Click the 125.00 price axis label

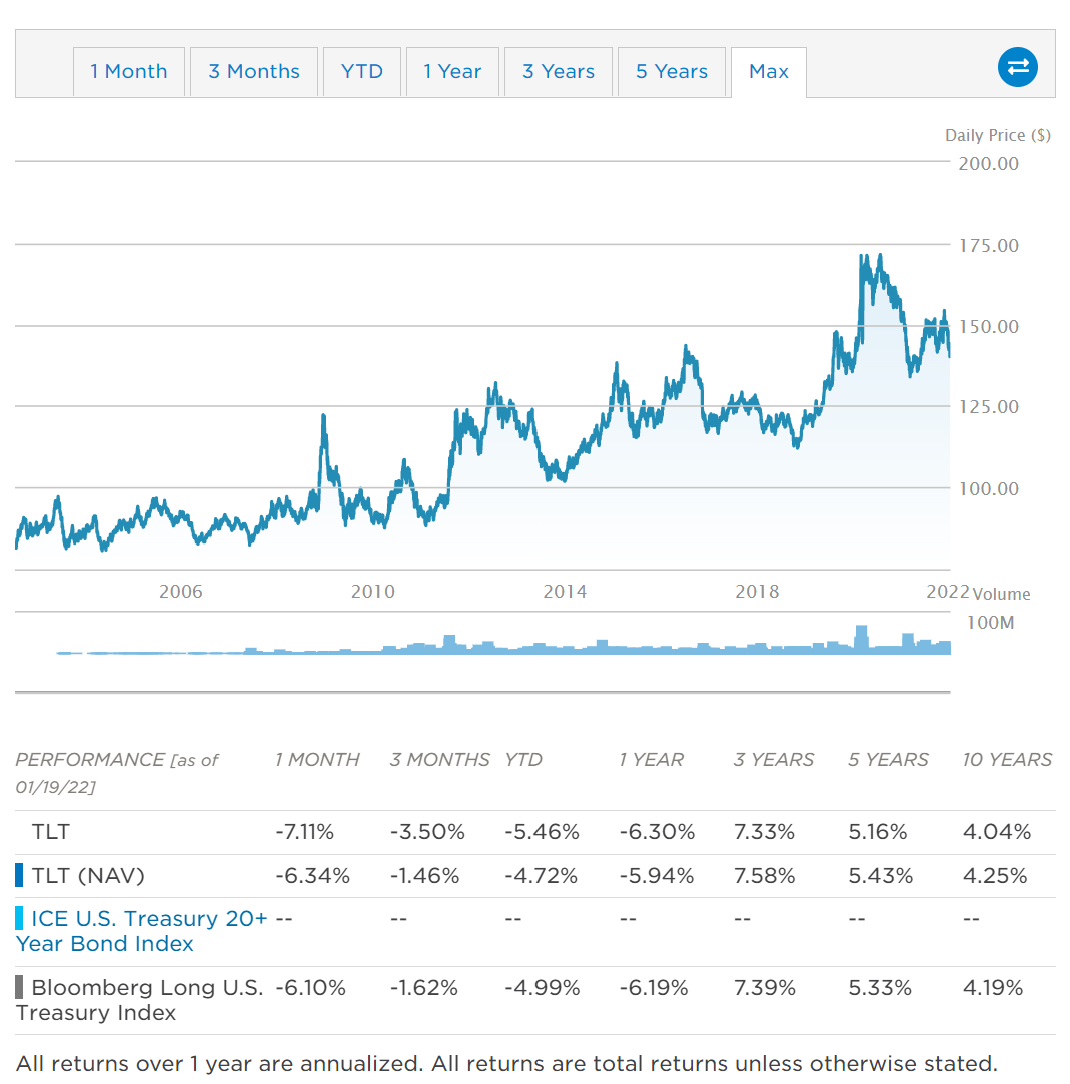(988, 406)
